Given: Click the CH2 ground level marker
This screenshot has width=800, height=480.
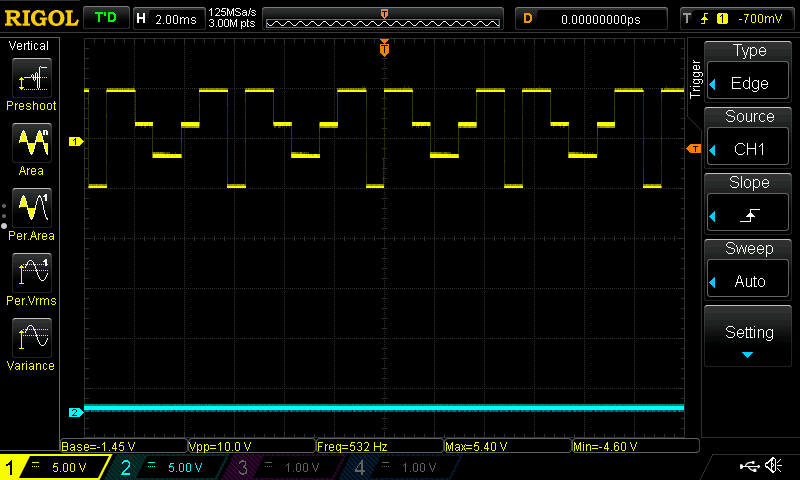Looking at the screenshot, I should [x=76, y=412].
